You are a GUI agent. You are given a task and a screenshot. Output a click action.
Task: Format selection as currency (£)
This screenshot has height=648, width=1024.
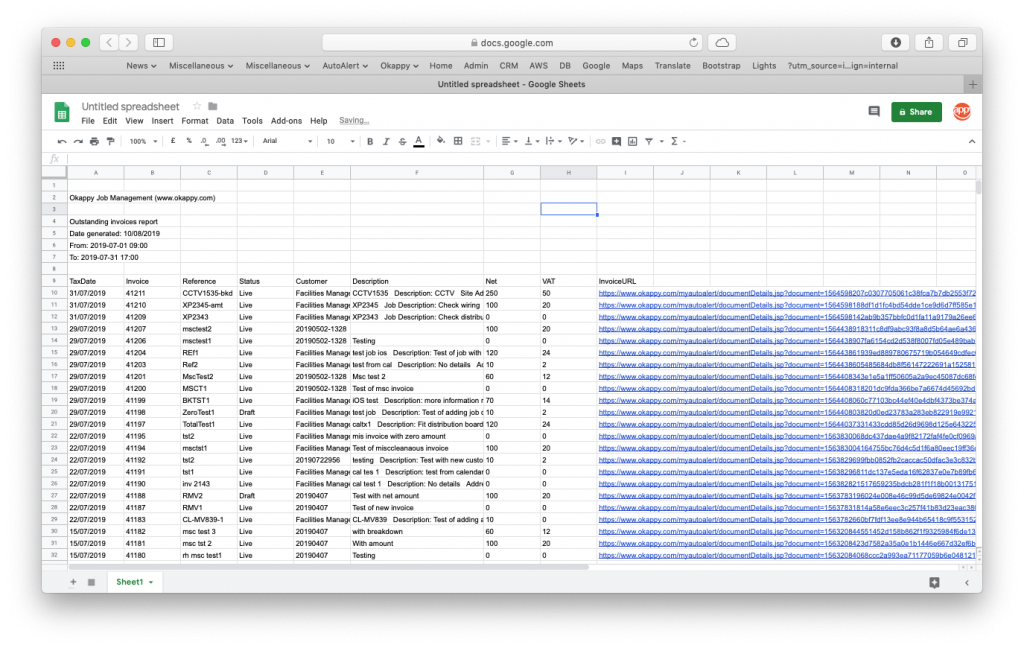point(173,141)
